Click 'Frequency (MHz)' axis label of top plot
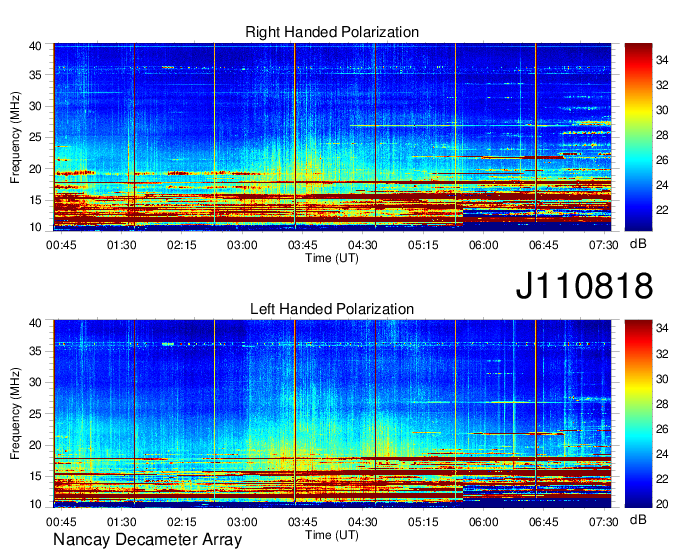The height and width of the screenshot is (552, 680). point(15,137)
